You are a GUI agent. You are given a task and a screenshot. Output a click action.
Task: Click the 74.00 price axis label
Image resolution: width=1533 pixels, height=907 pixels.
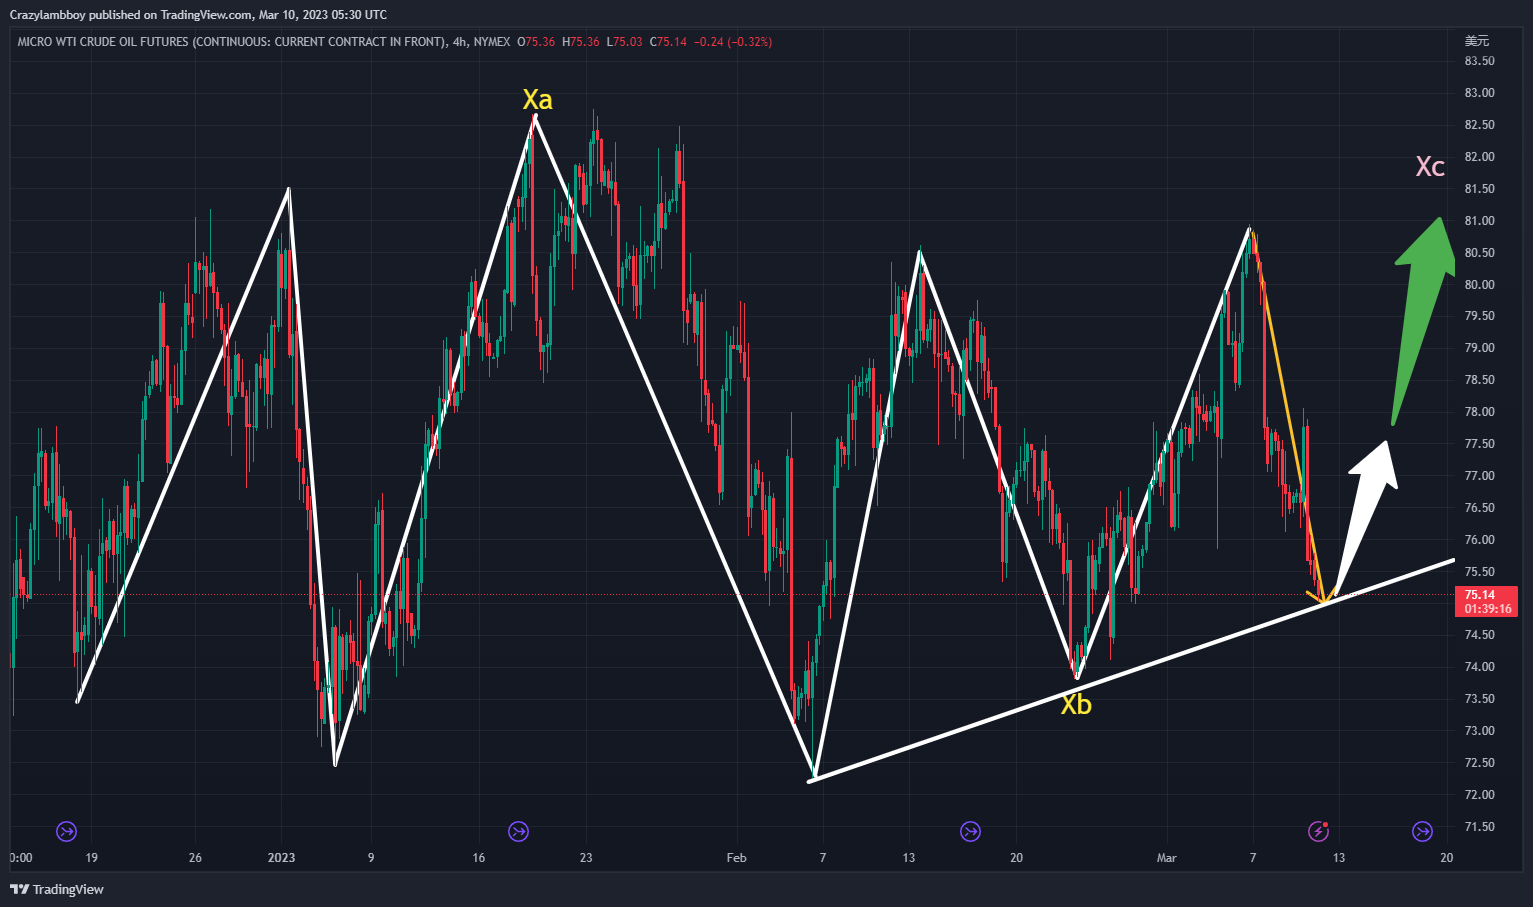(1479, 667)
